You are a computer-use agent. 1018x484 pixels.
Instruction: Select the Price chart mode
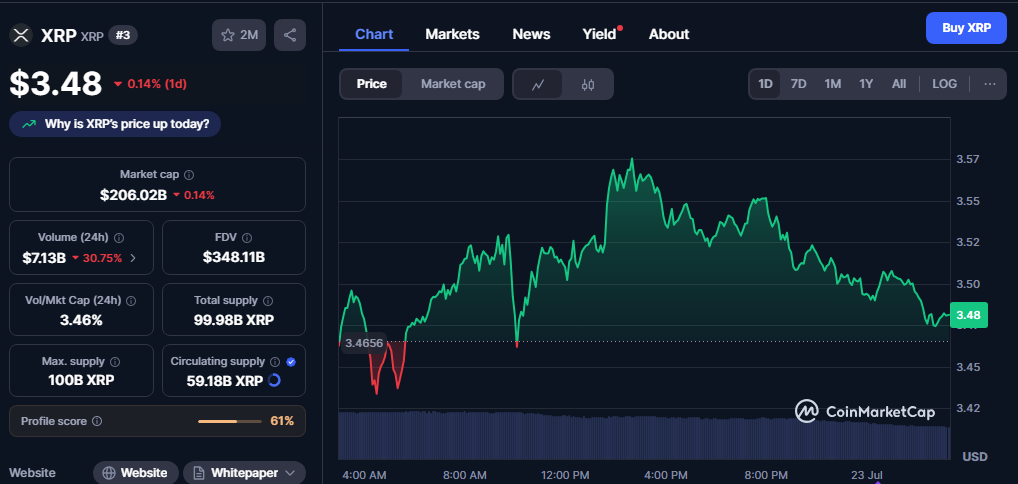tap(371, 84)
